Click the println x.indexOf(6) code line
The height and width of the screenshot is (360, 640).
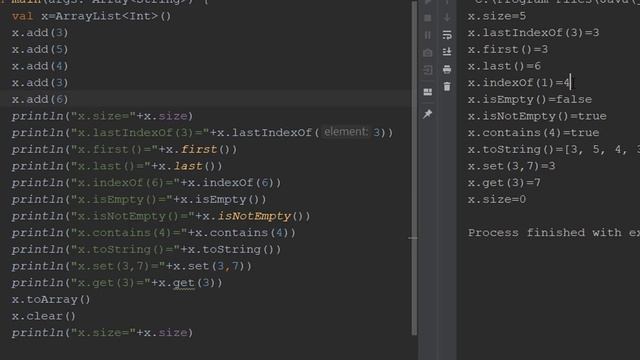[x=146, y=183]
